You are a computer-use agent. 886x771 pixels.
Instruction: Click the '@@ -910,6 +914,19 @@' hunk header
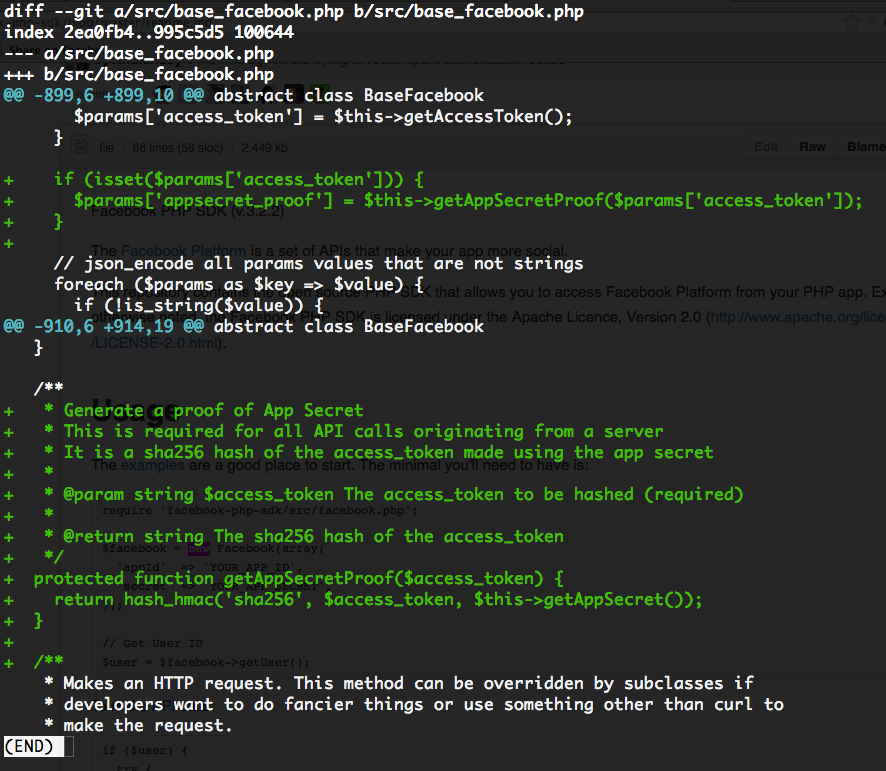tap(104, 326)
